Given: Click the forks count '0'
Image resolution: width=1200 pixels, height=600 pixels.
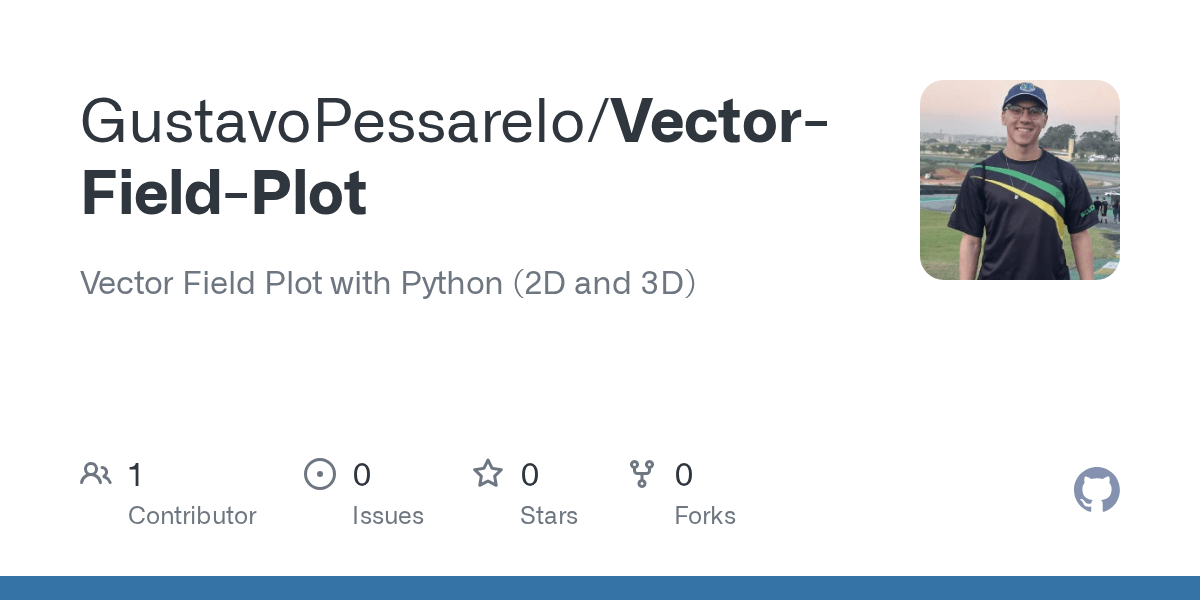Looking at the screenshot, I should tap(684, 475).
